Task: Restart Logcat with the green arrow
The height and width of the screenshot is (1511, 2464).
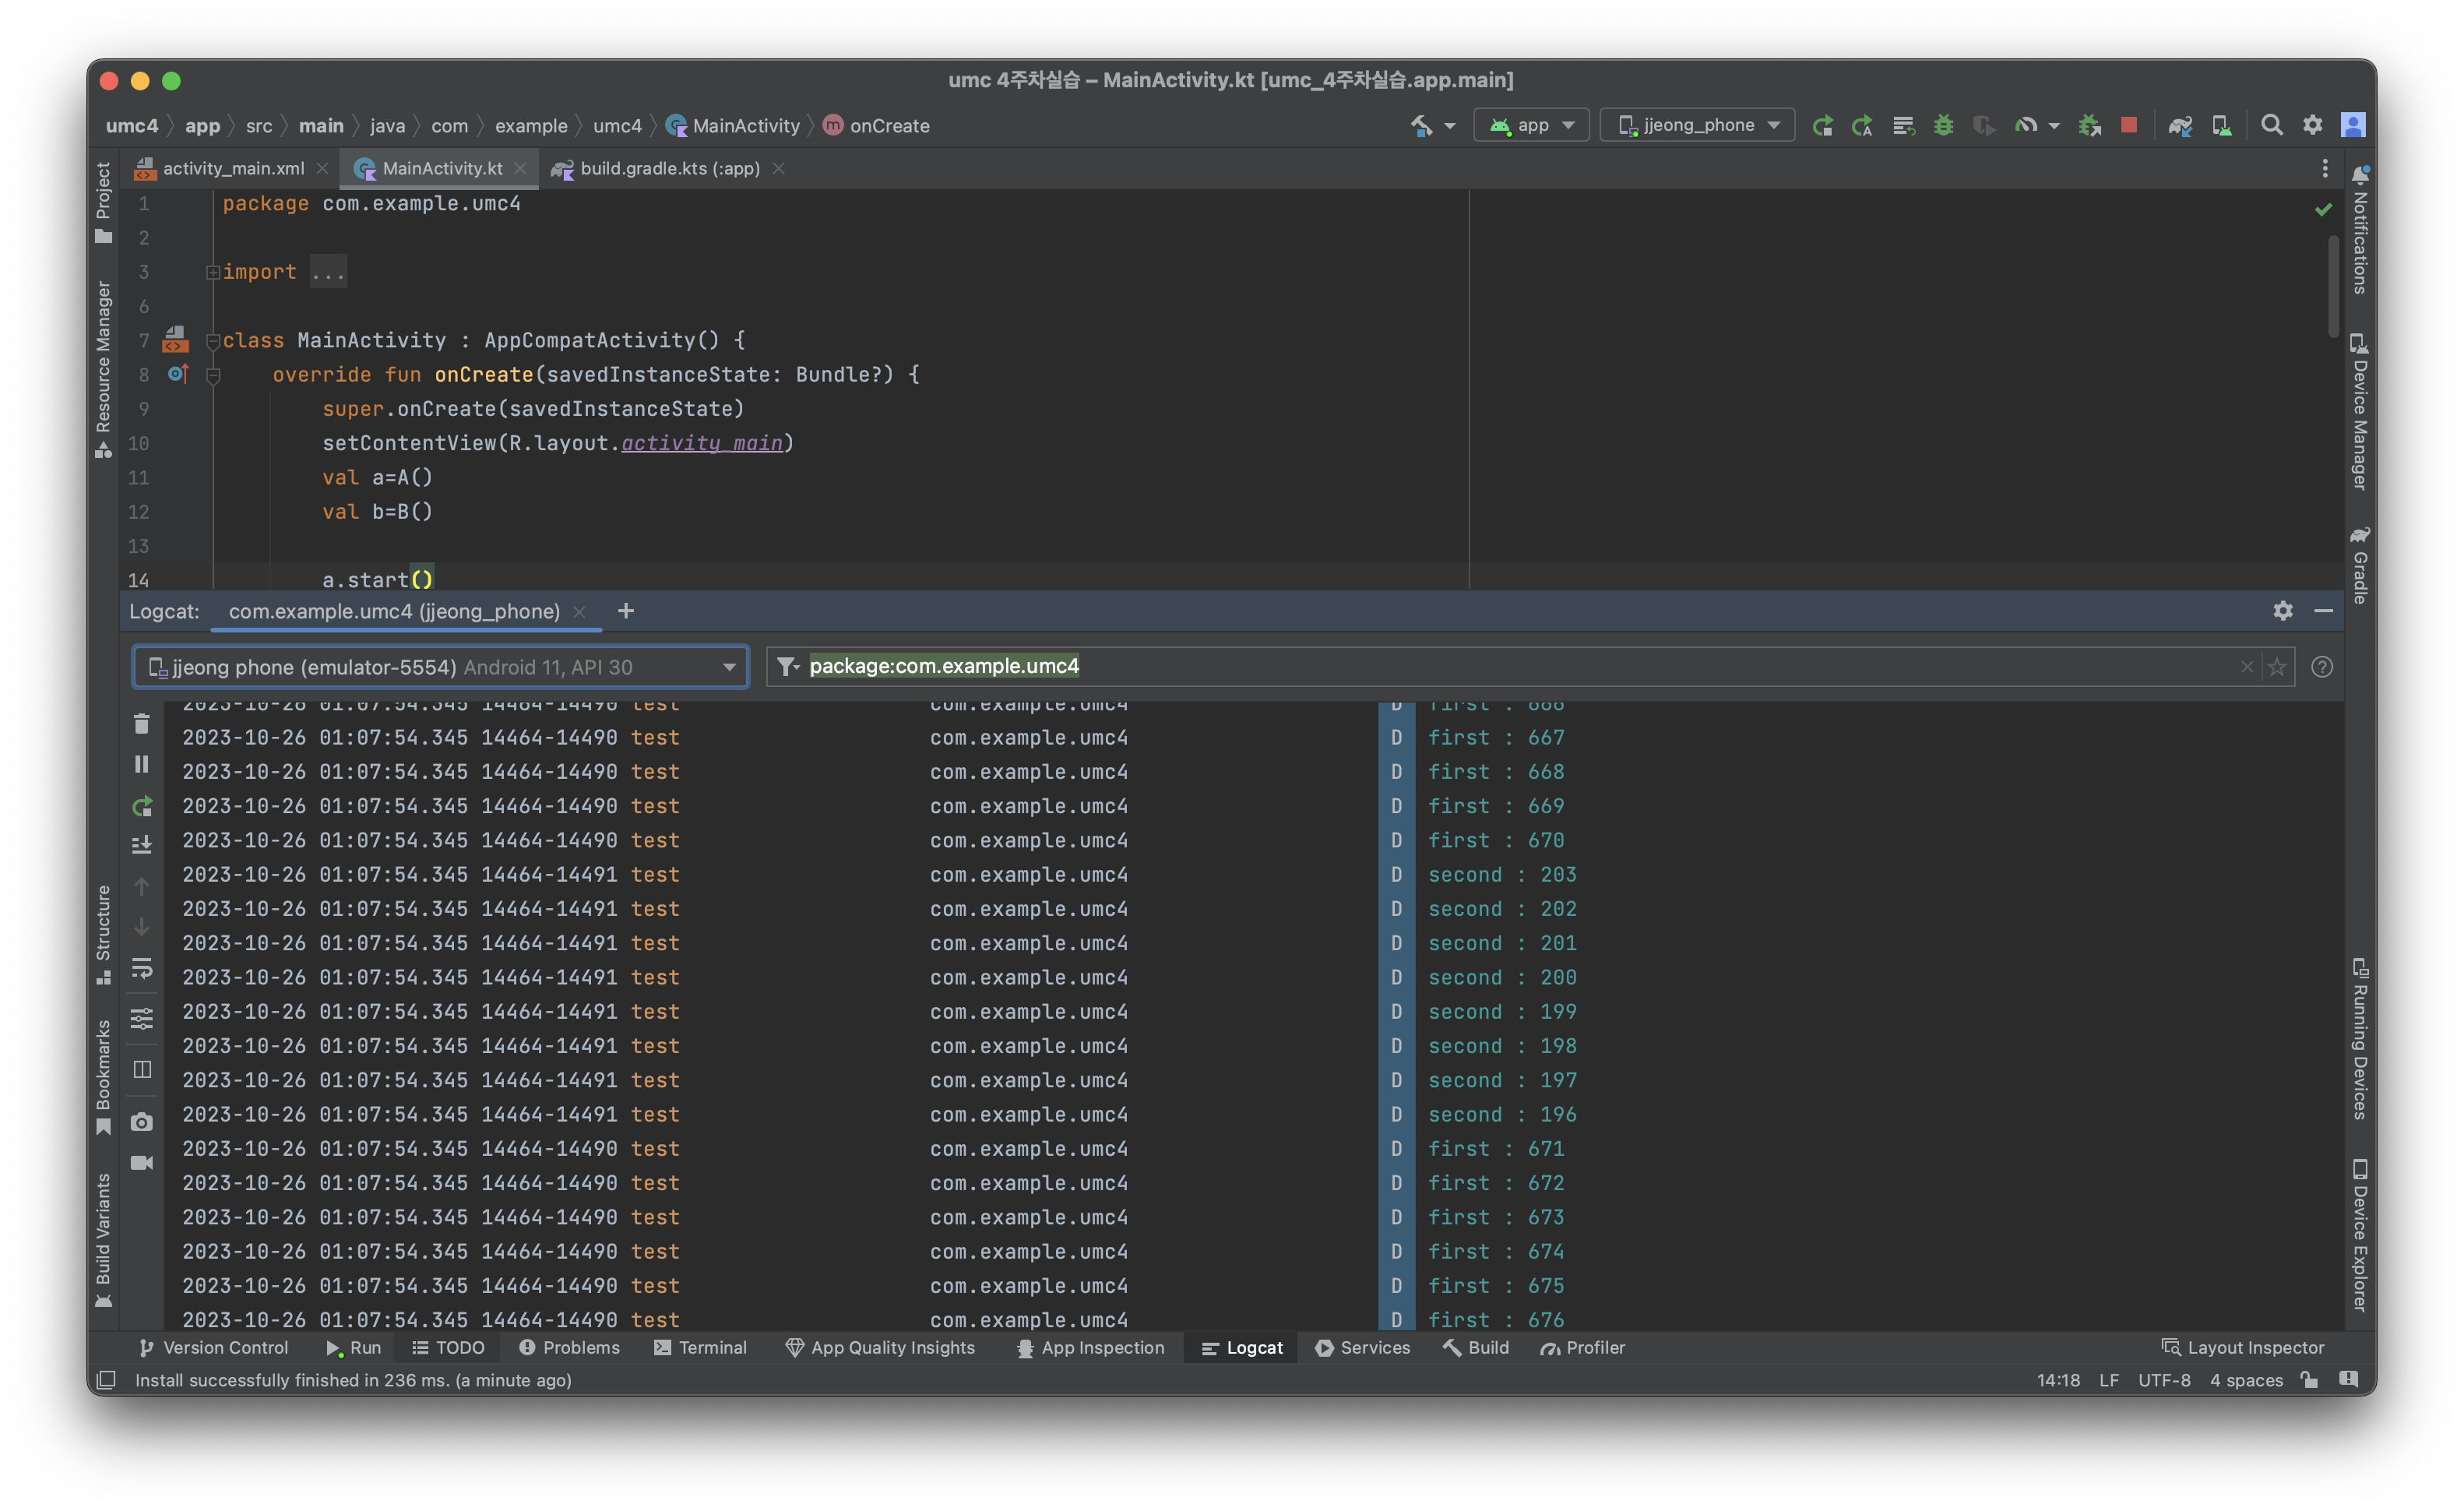Action: point(142,806)
